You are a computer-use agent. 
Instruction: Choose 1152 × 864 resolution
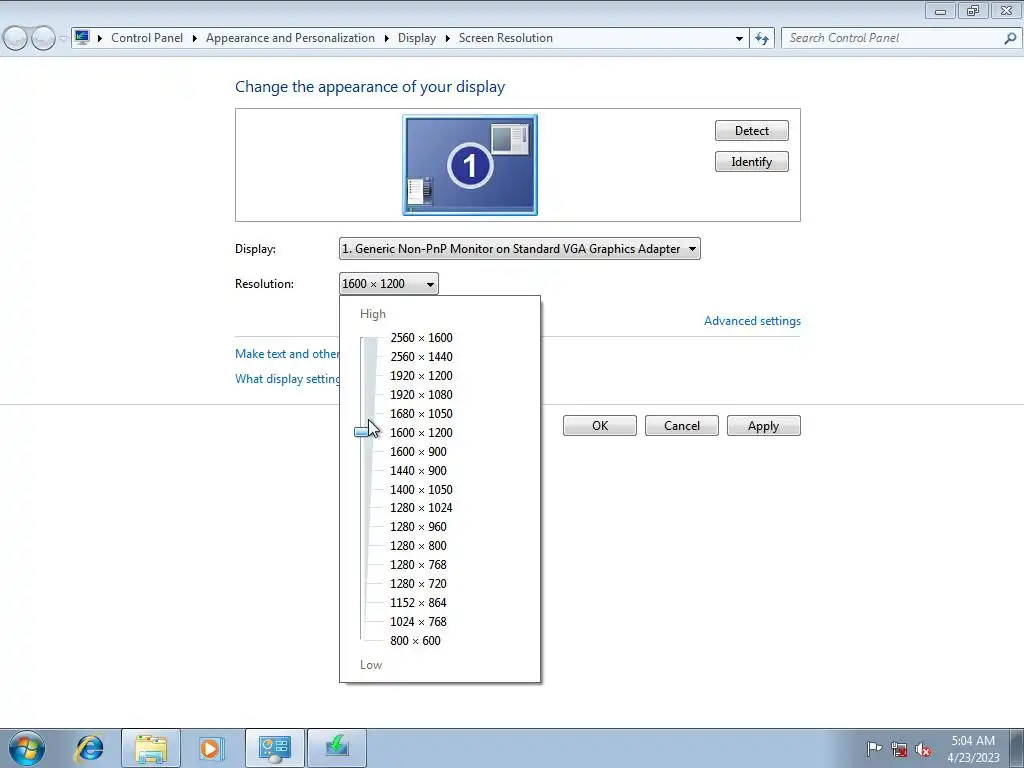[418, 602]
